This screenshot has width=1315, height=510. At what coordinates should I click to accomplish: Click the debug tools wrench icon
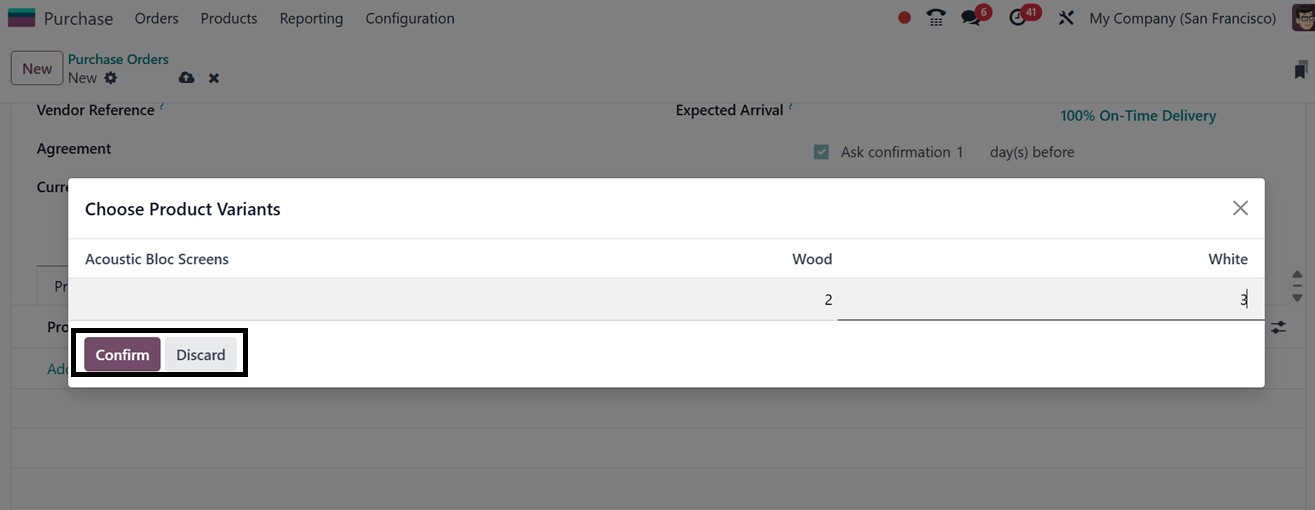click(1066, 18)
